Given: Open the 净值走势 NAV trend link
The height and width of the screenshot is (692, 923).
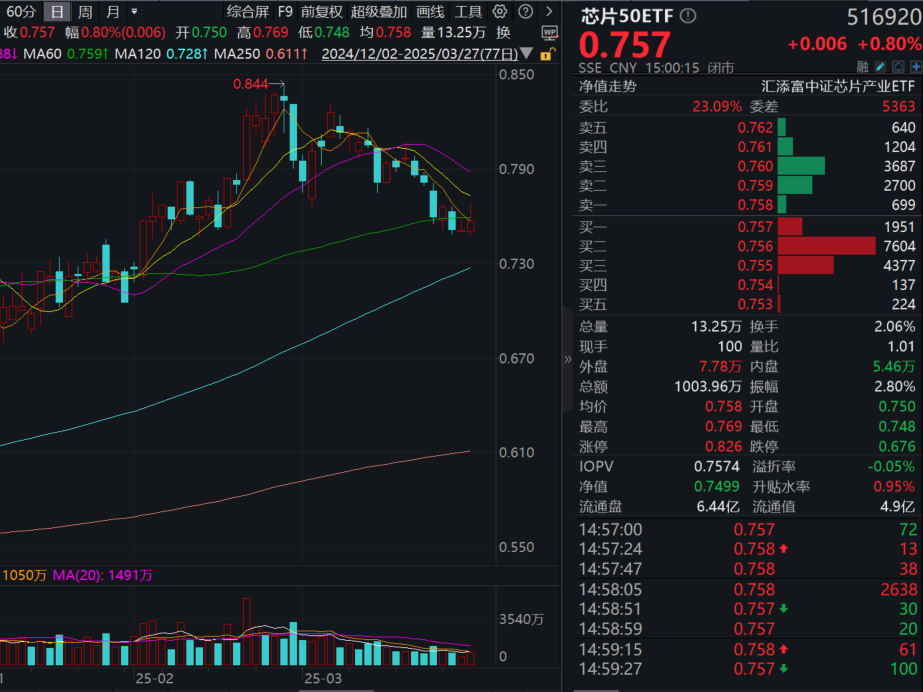Looking at the screenshot, I should tap(607, 86).
